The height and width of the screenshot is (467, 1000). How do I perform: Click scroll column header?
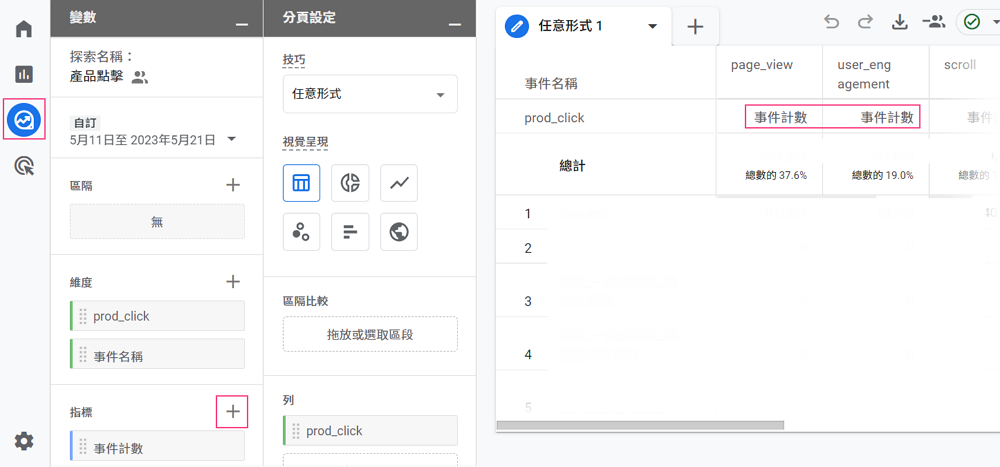click(x=959, y=65)
